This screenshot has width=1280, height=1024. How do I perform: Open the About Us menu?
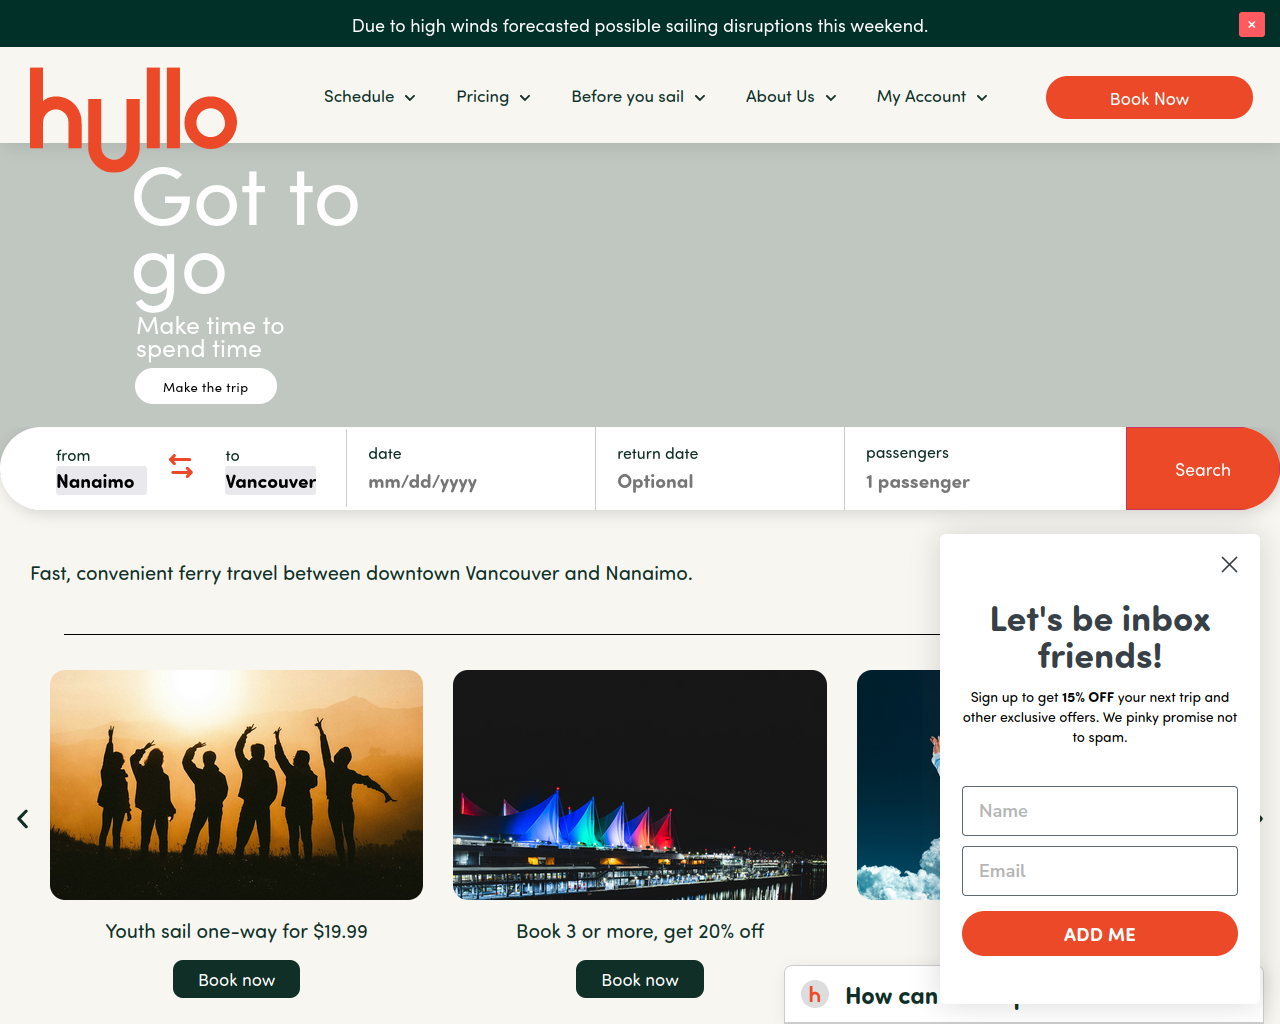point(791,97)
